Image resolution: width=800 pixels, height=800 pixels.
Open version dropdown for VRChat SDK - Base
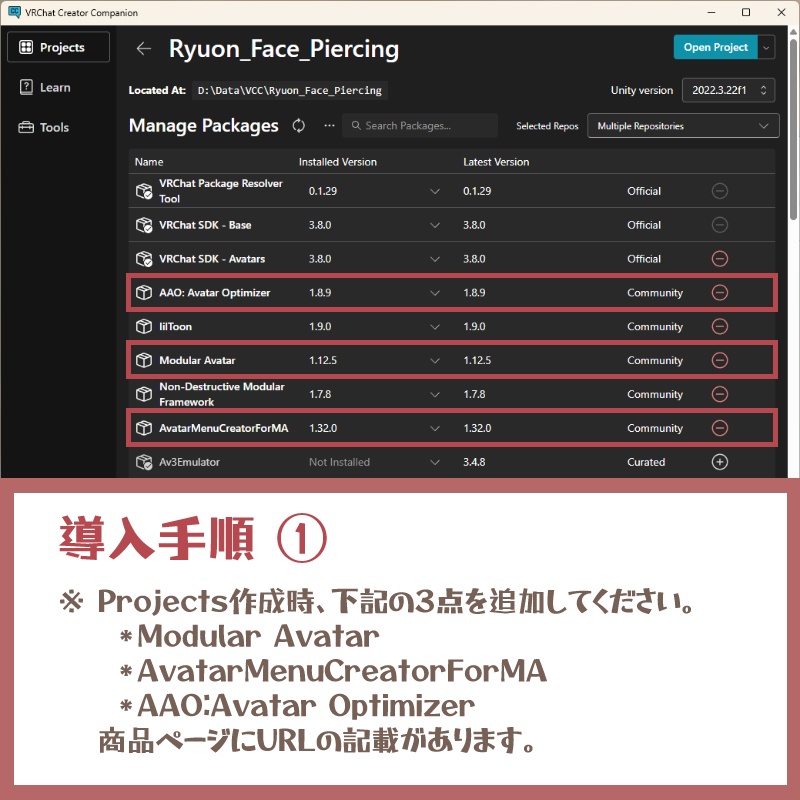[435, 225]
